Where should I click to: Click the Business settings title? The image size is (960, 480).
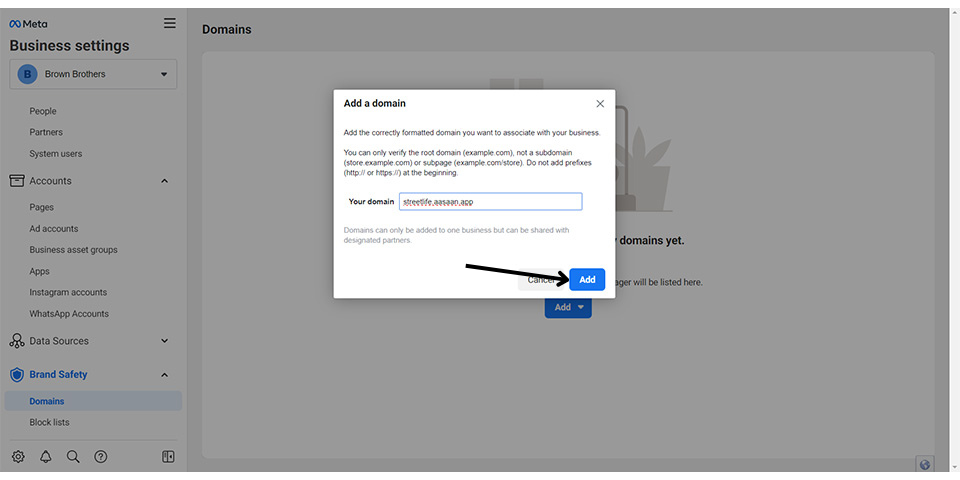coord(69,46)
